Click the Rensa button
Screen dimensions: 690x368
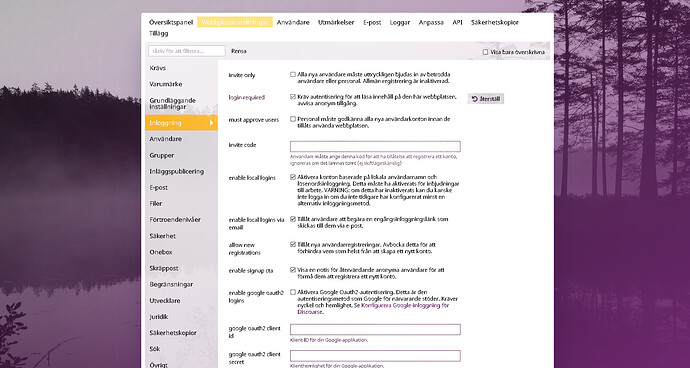pyautogui.click(x=239, y=51)
